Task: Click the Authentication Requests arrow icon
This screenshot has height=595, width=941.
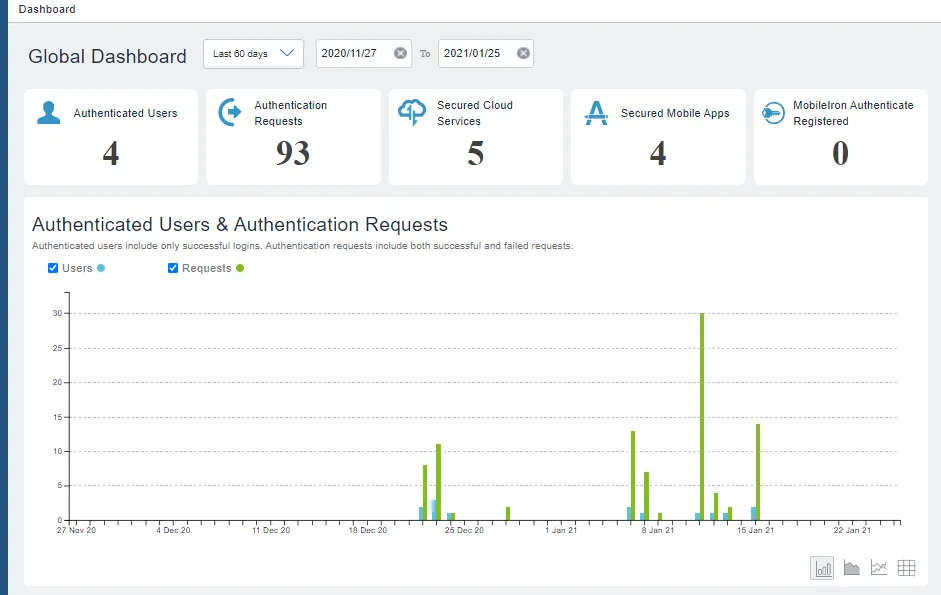Action: pyautogui.click(x=230, y=112)
